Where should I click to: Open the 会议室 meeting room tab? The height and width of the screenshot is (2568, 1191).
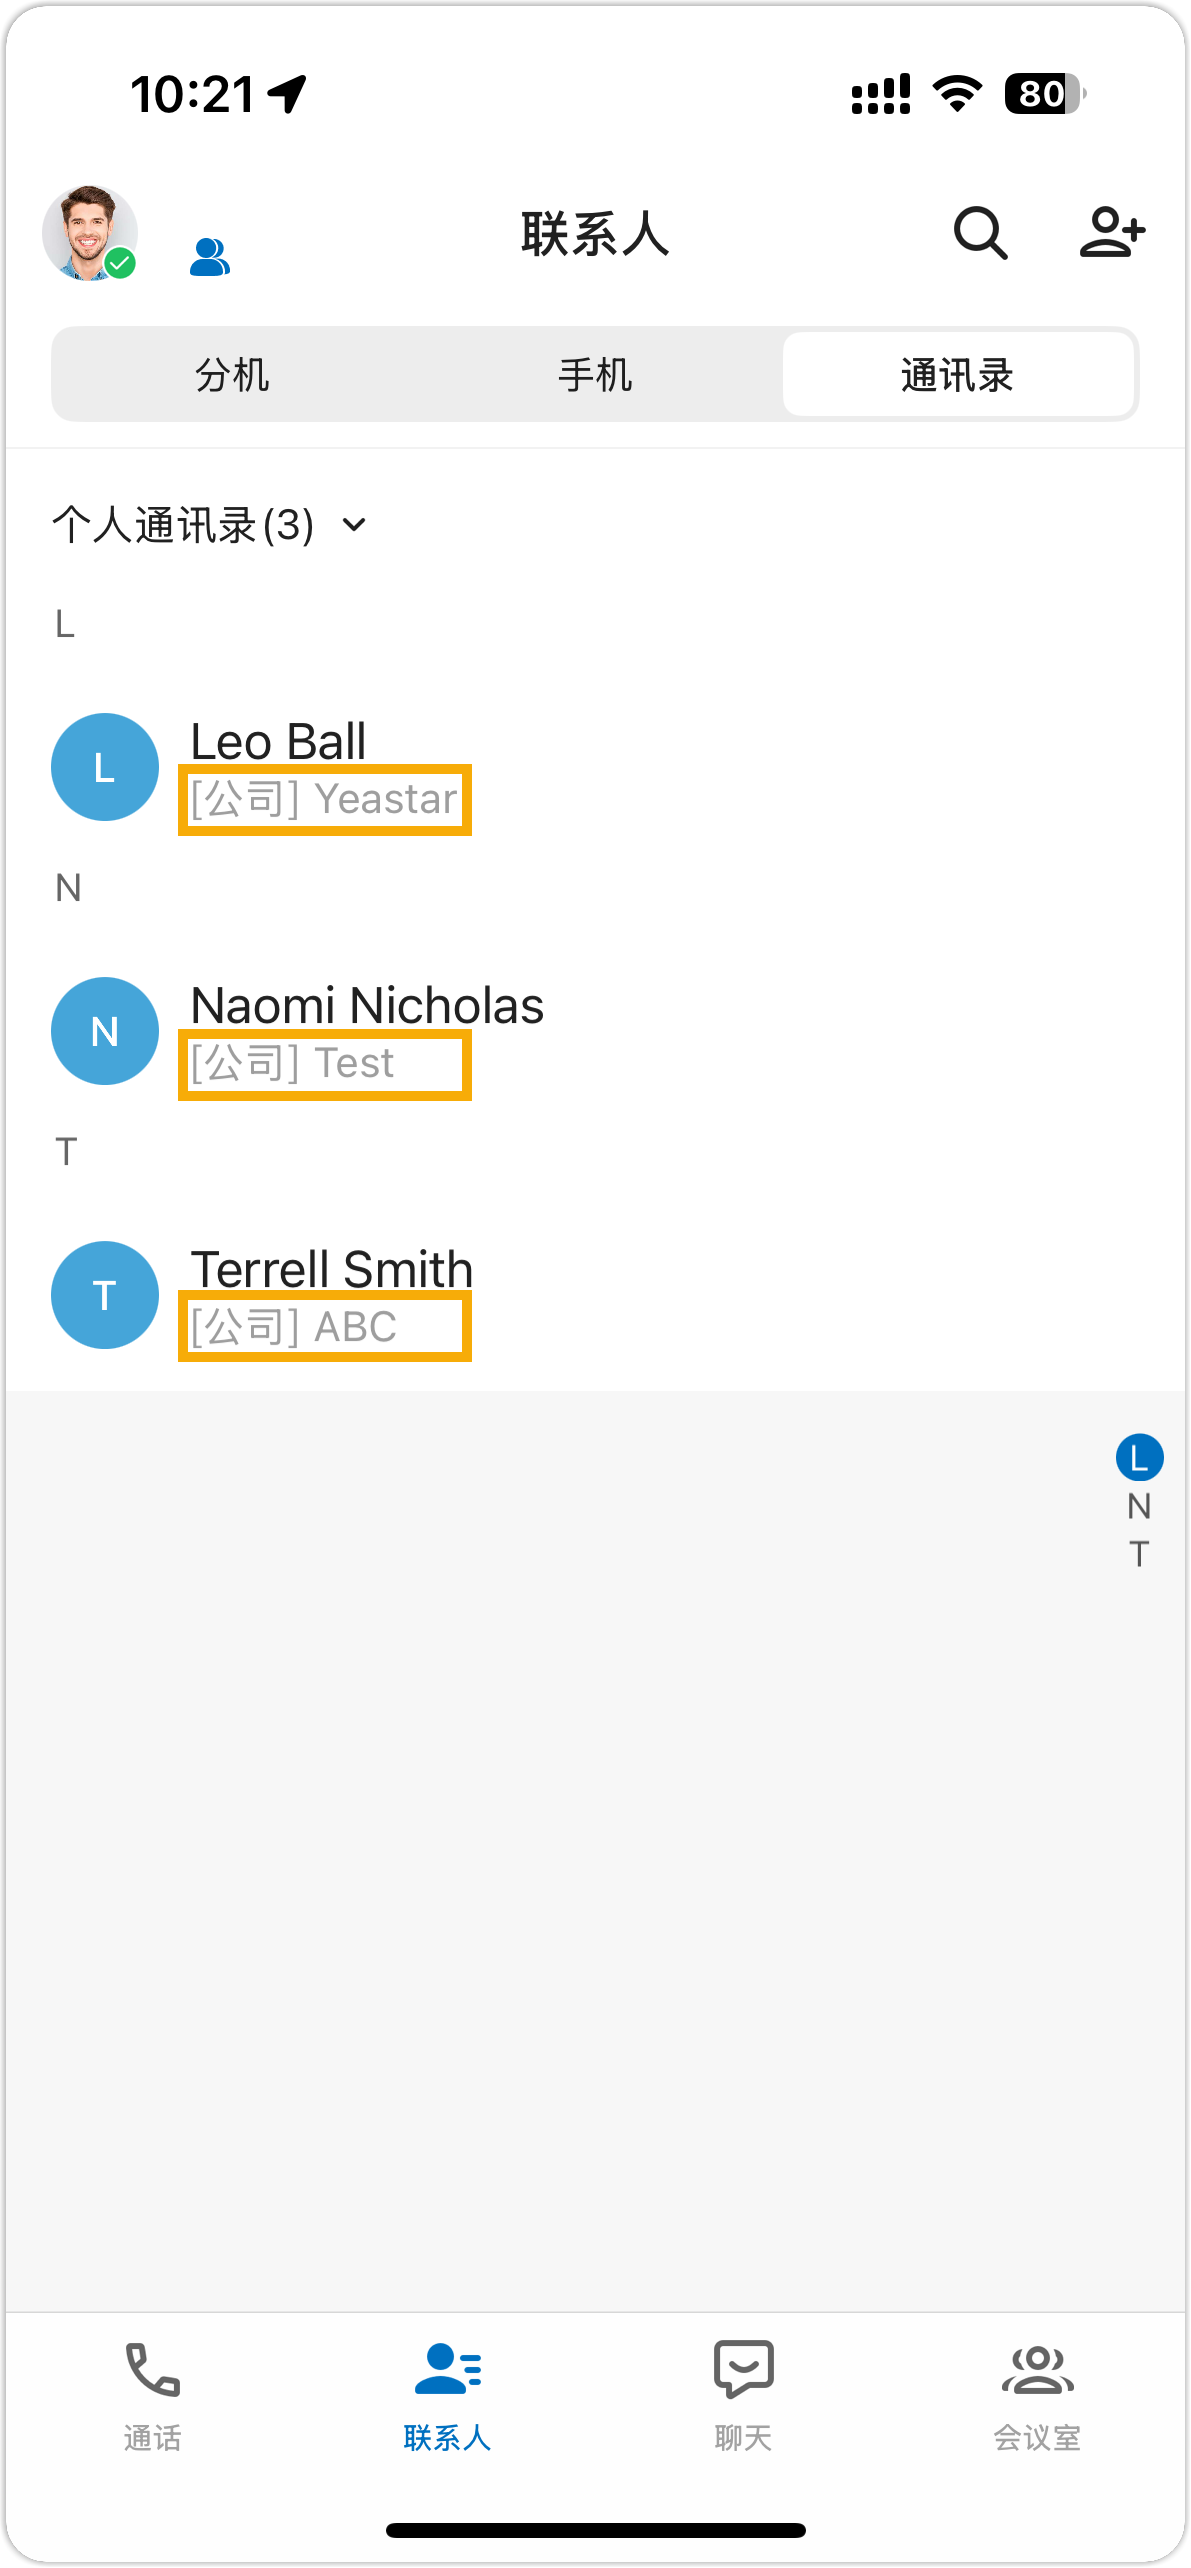pos(1037,2394)
